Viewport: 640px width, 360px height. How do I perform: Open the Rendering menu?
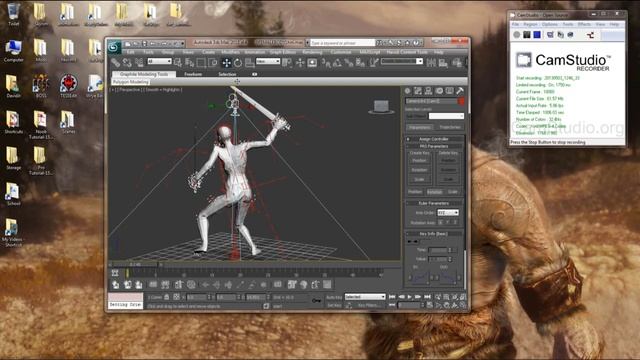pyautogui.click(x=312, y=52)
